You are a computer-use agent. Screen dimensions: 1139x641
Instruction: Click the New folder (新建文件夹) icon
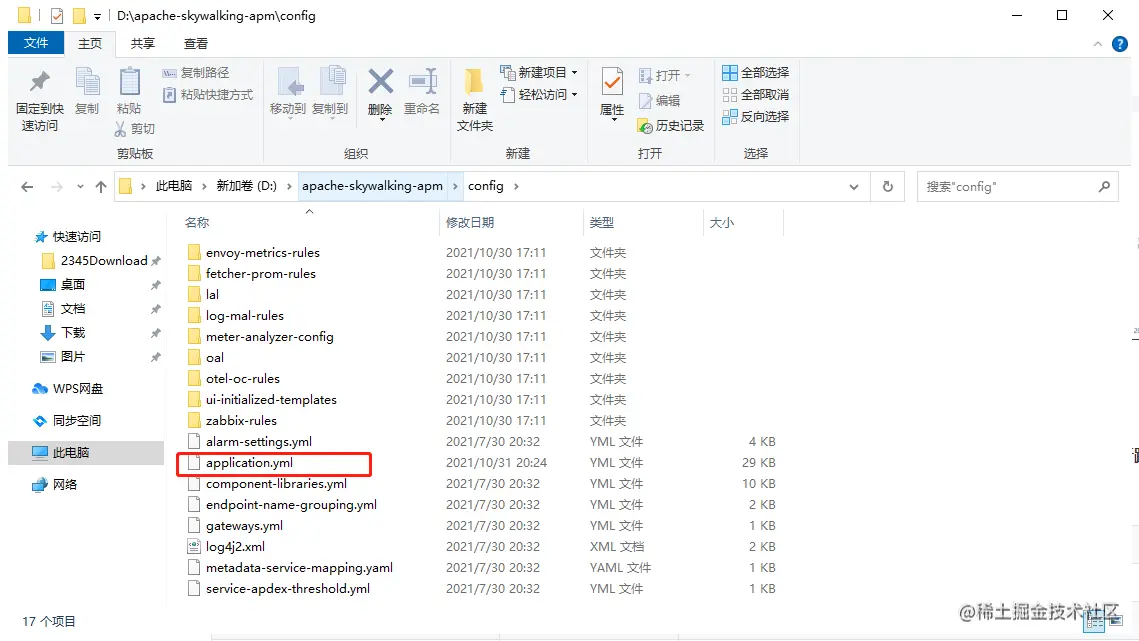474,81
